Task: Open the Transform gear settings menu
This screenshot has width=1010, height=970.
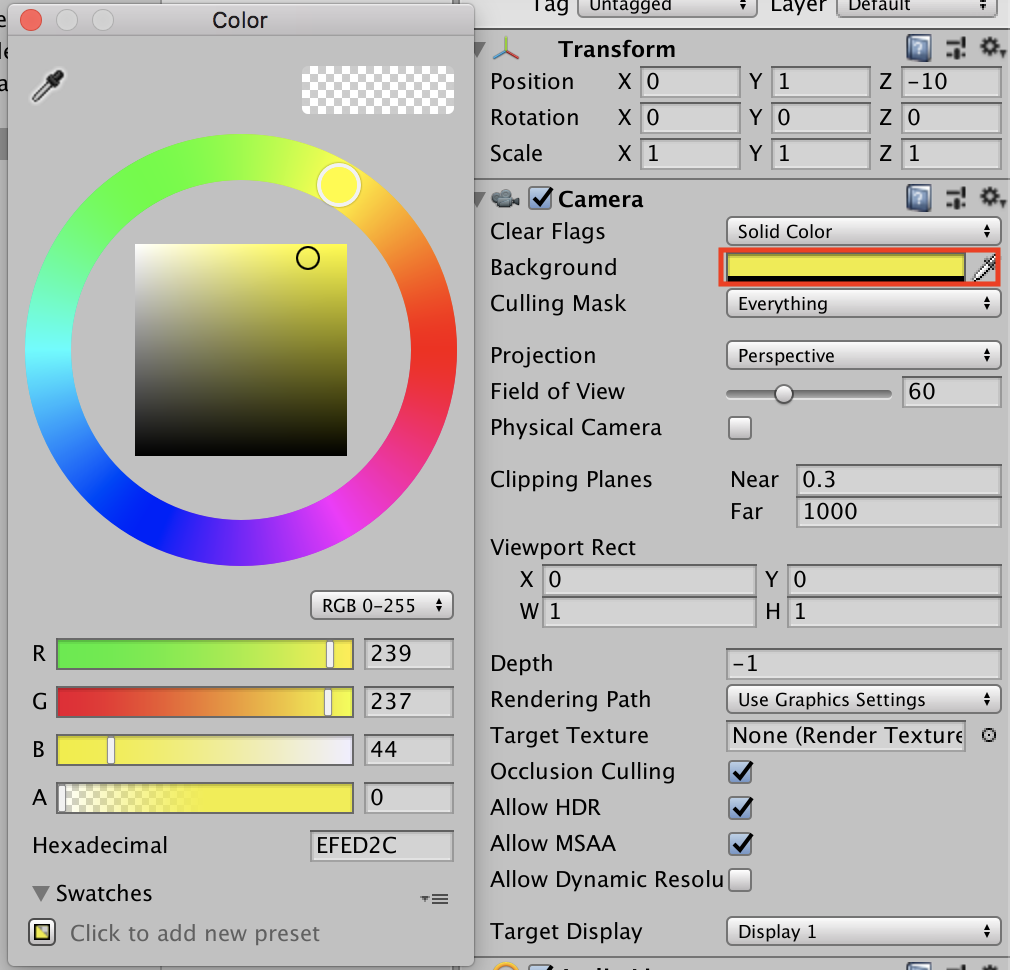Action: click(x=990, y=48)
